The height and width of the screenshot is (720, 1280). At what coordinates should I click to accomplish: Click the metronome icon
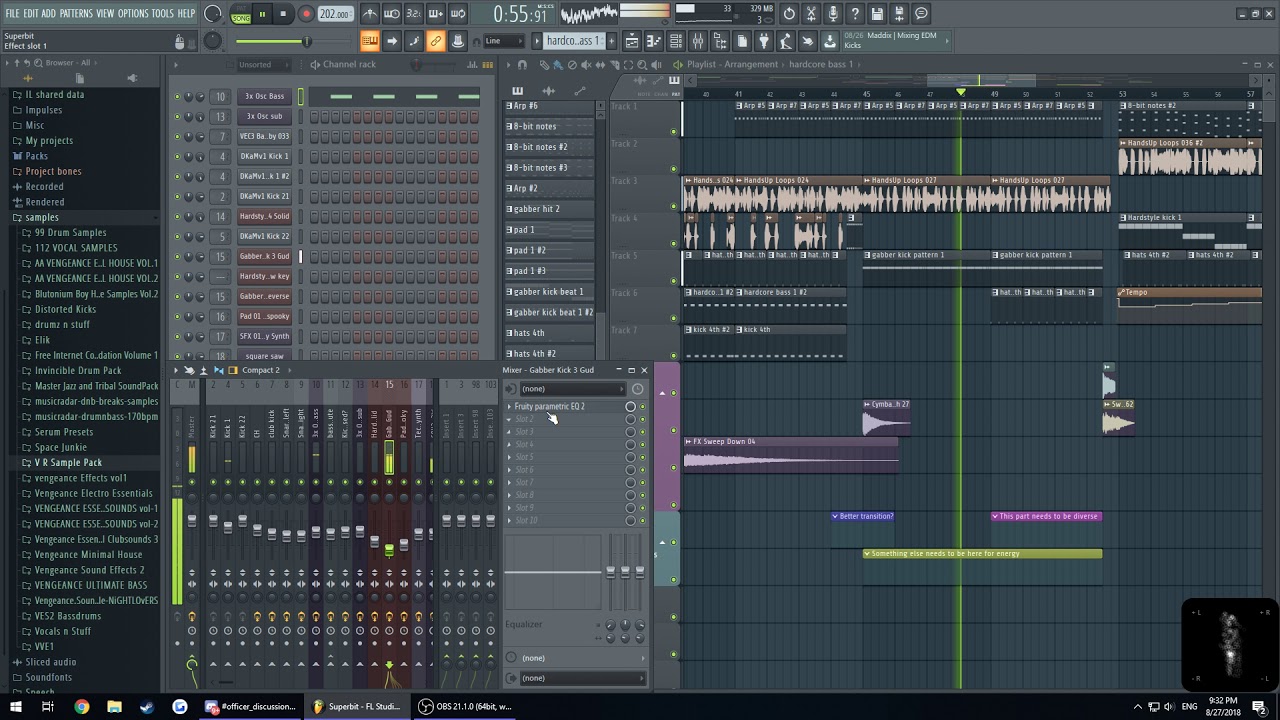(x=370, y=14)
